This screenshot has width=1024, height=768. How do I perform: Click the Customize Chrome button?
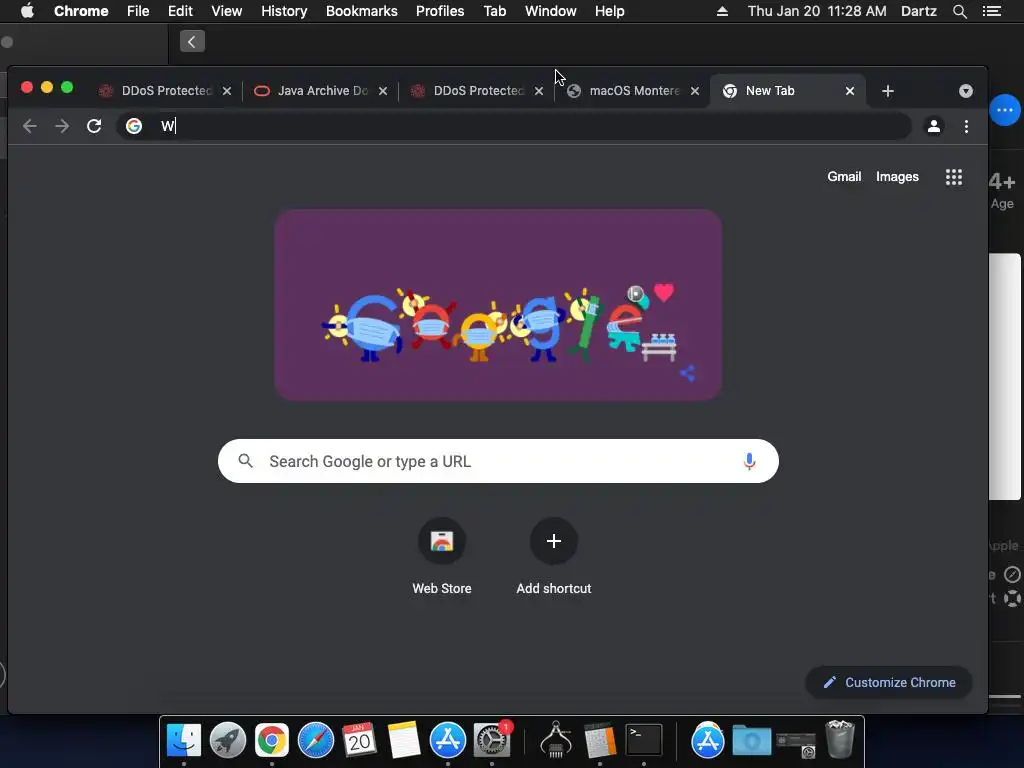pyautogui.click(x=889, y=682)
